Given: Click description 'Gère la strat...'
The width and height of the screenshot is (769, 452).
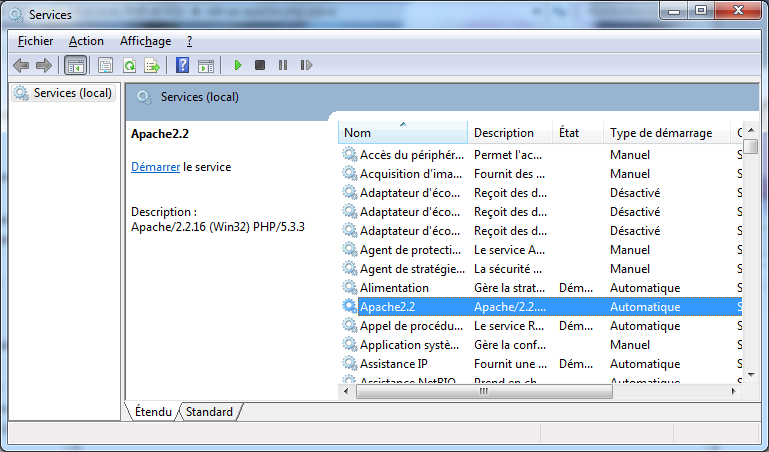Looking at the screenshot, I should click(x=509, y=287).
